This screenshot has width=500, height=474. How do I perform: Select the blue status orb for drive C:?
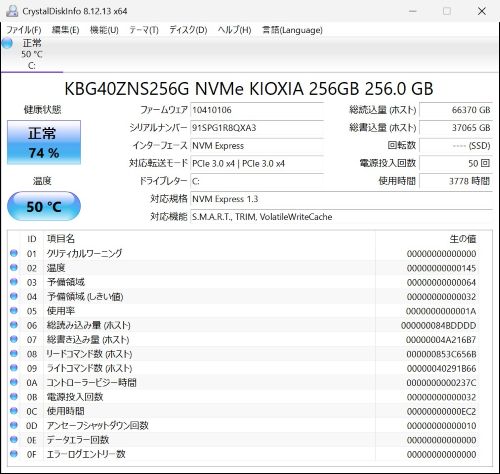click(7, 43)
